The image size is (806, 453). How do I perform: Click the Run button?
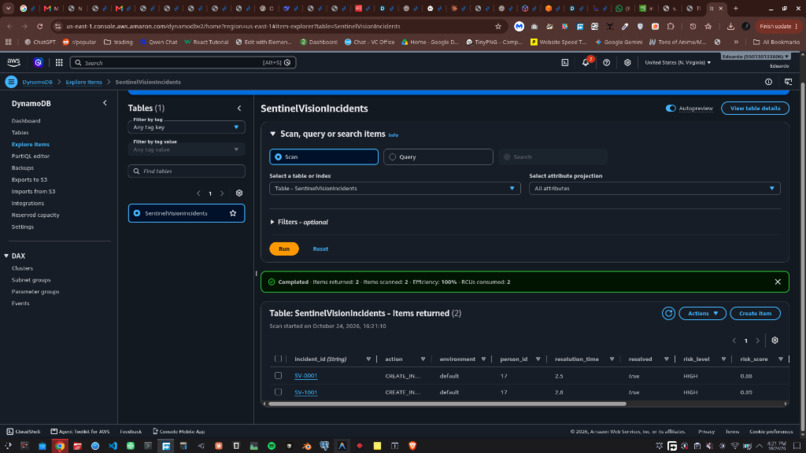284,248
